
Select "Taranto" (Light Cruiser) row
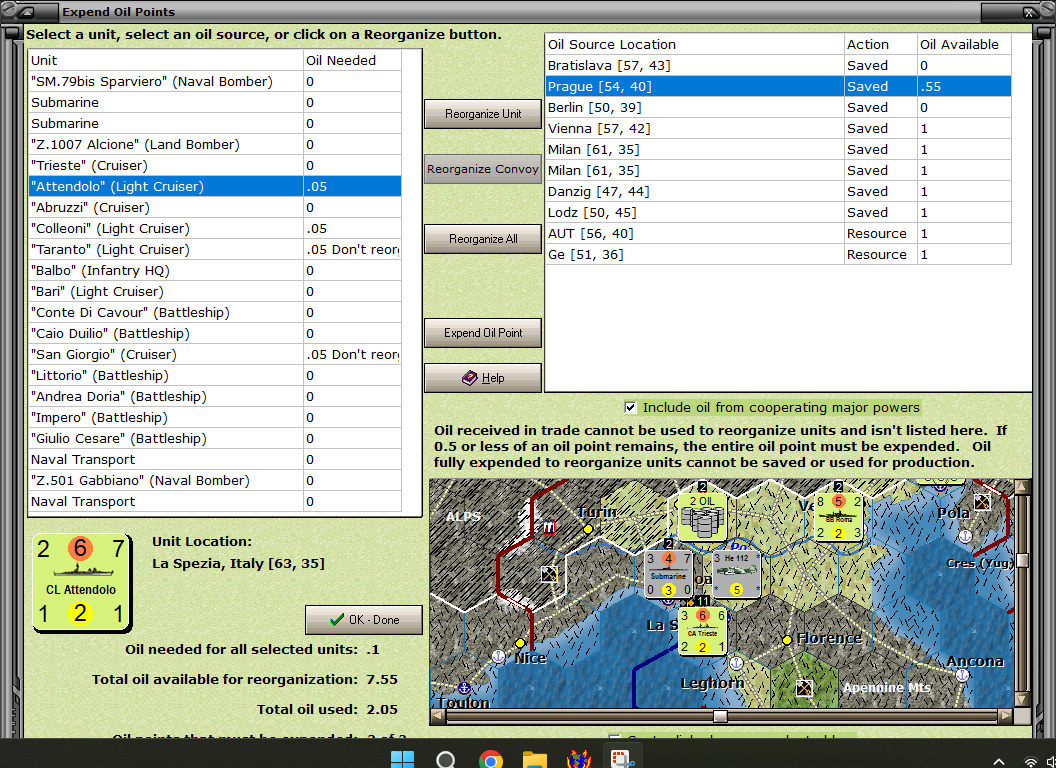(215, 249)
